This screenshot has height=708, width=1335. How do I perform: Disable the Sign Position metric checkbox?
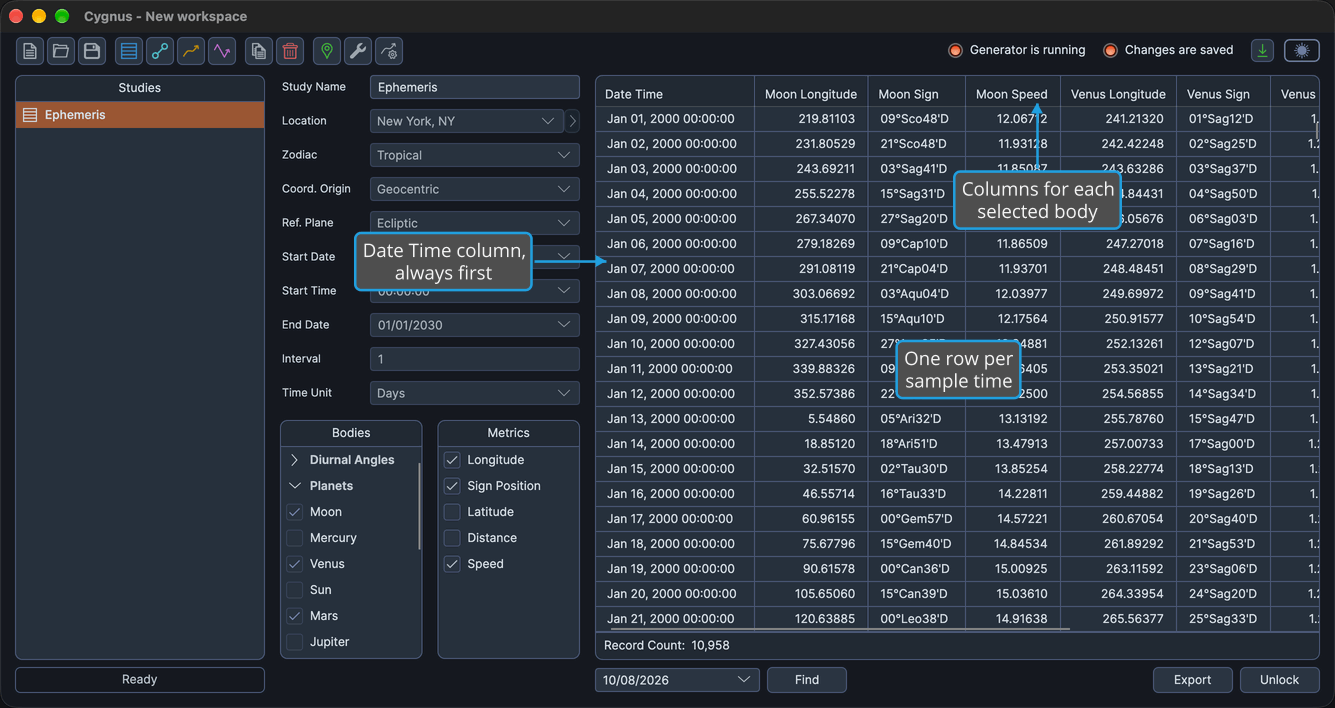click(452, 486)
